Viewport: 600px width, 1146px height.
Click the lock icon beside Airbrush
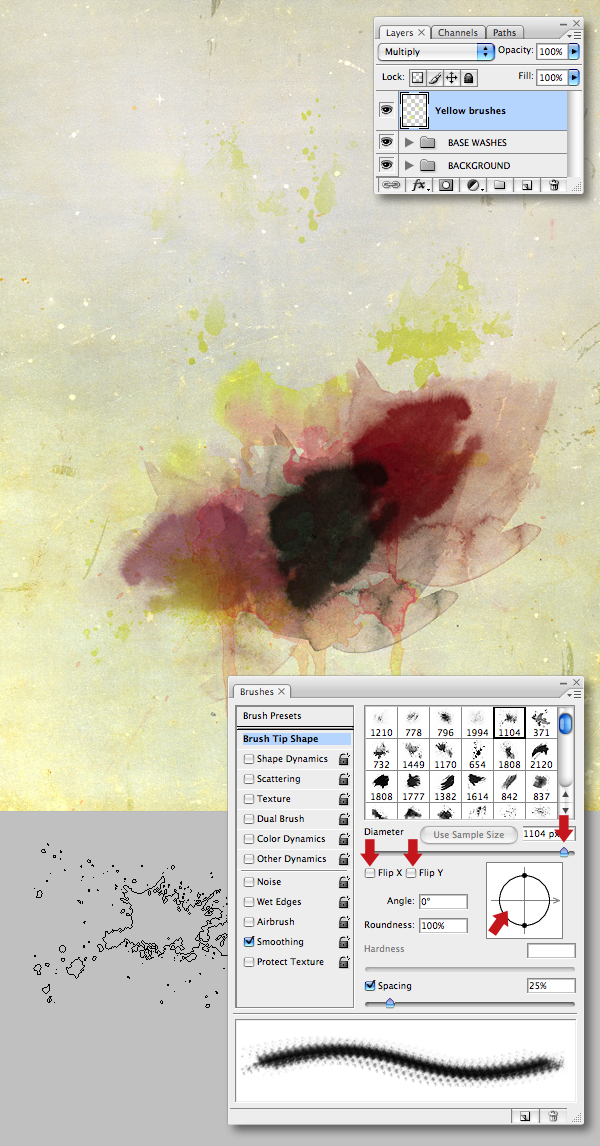[x=343, y=922]
